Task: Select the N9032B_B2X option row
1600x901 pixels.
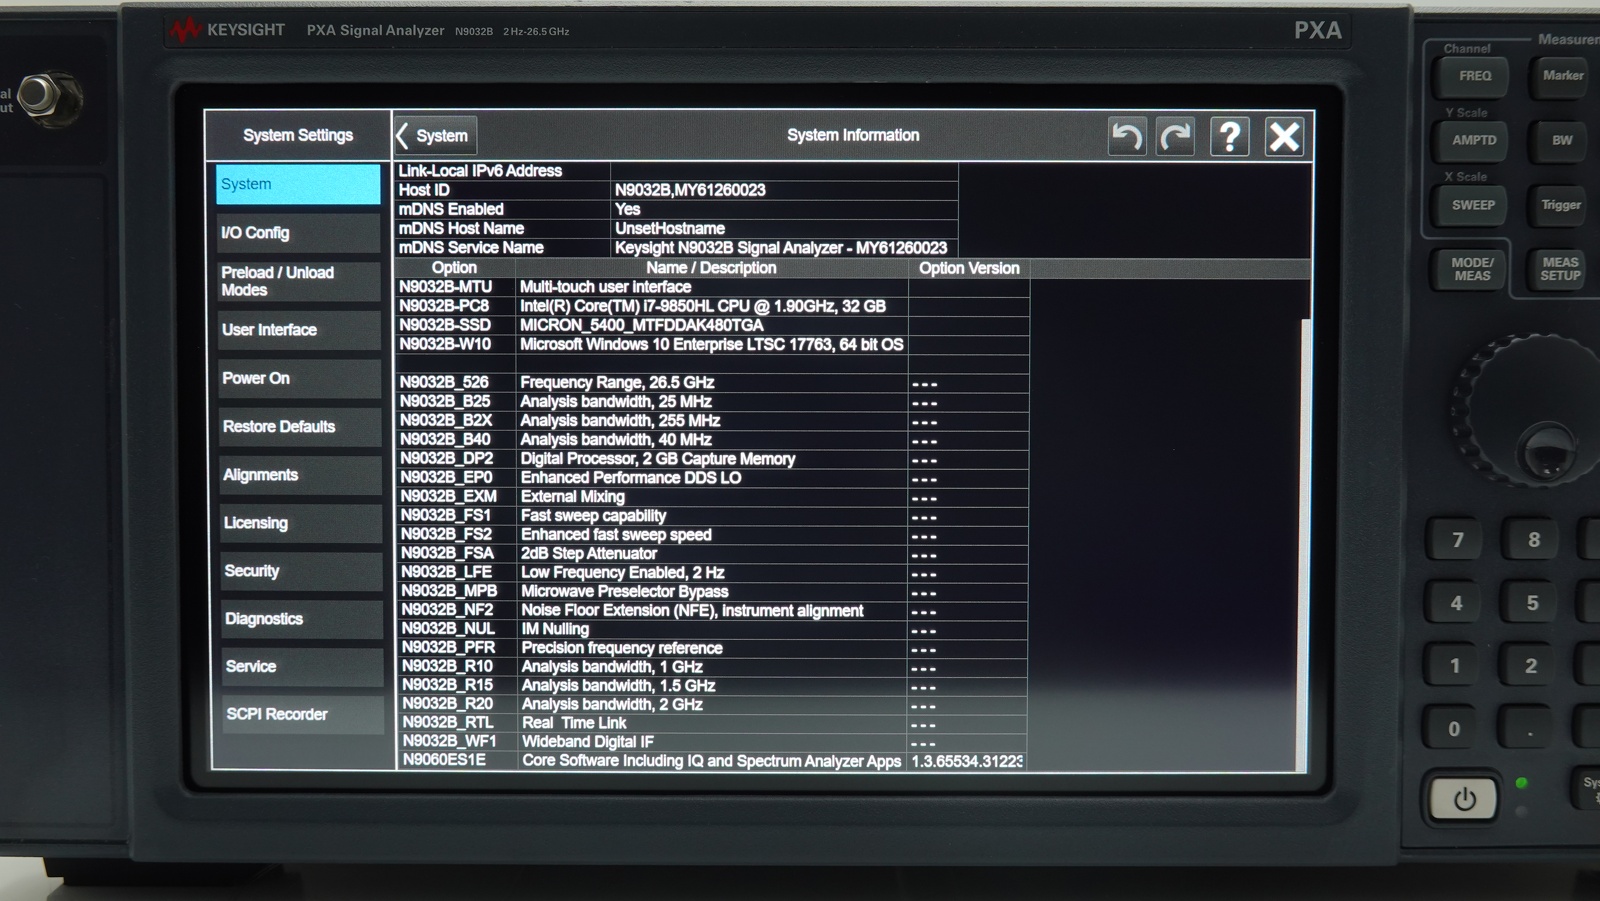Action: [712, 420]
